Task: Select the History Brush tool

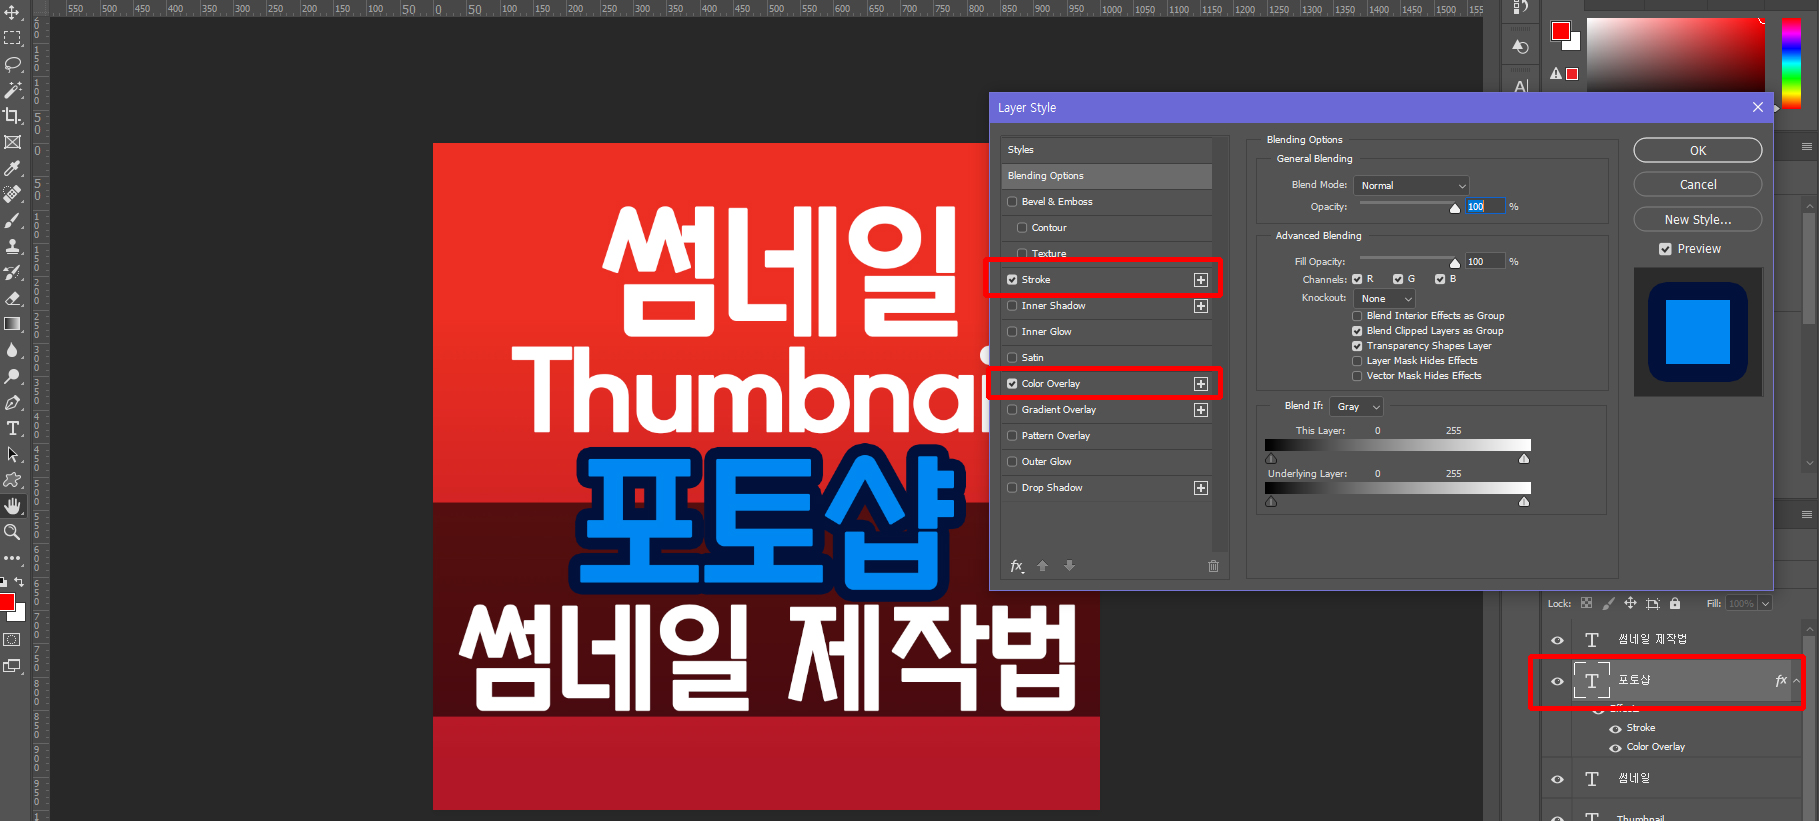Action: click(x=12, y=272)
